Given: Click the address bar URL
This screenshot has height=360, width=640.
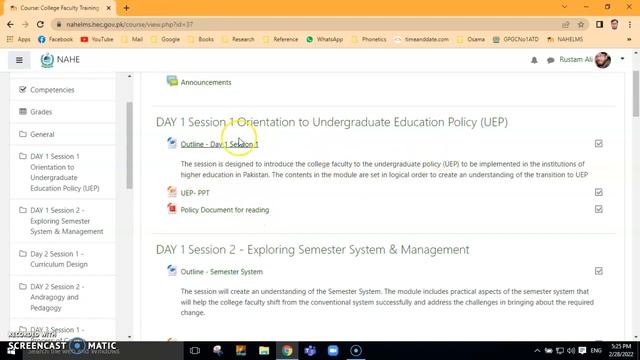Looking at the screenshot, I should point(129,24).
